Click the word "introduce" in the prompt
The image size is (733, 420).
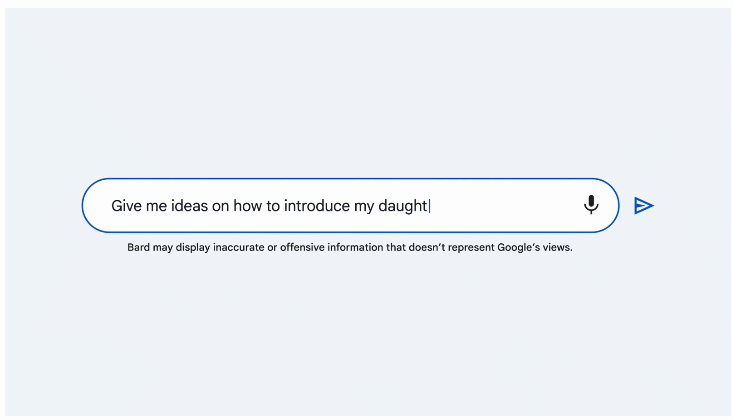[x=316, y=205]
